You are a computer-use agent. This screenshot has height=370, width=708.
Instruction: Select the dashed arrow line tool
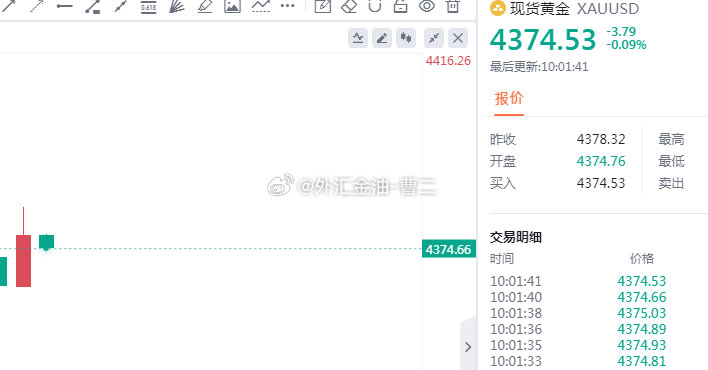(x=37, y=5)
